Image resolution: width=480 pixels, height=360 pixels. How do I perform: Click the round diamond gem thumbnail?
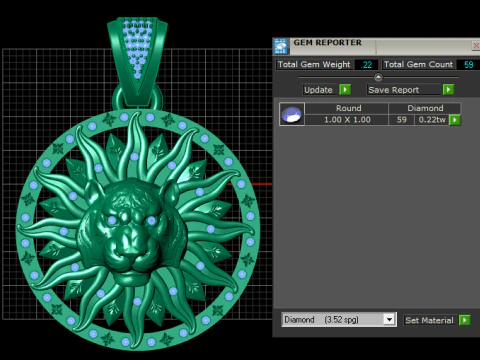tap(292, 114)
